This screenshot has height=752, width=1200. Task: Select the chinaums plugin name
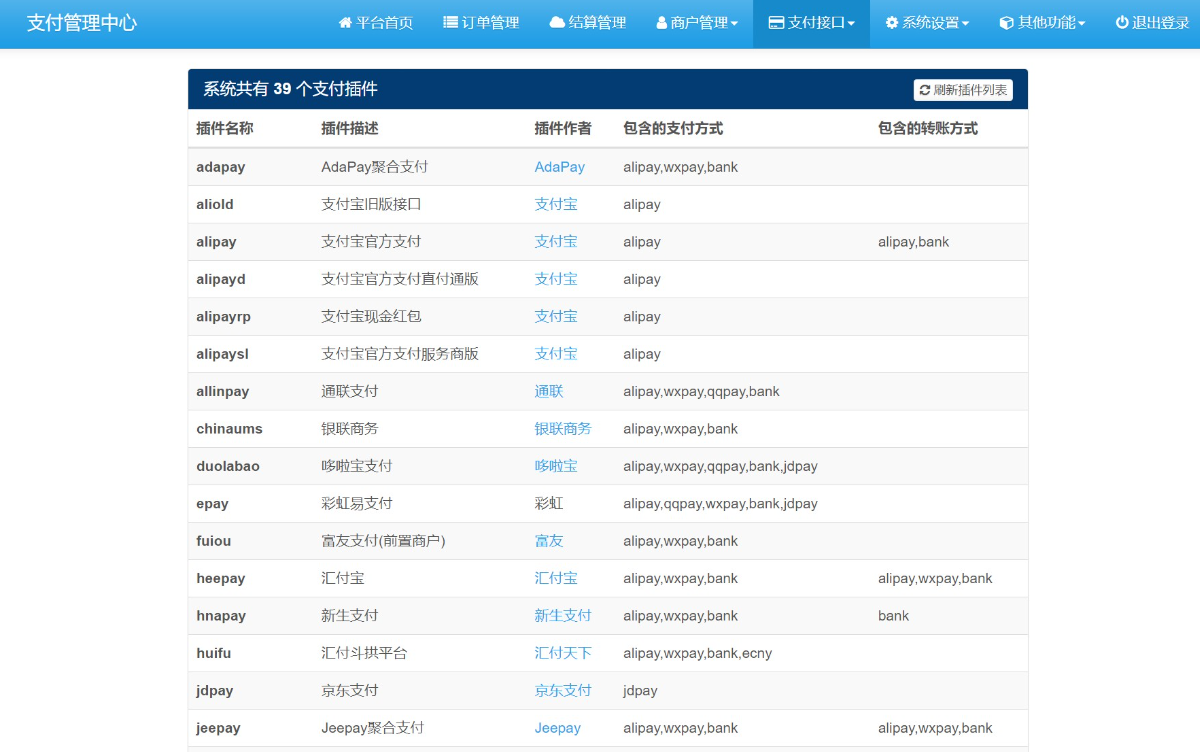[x=229, y=428]
